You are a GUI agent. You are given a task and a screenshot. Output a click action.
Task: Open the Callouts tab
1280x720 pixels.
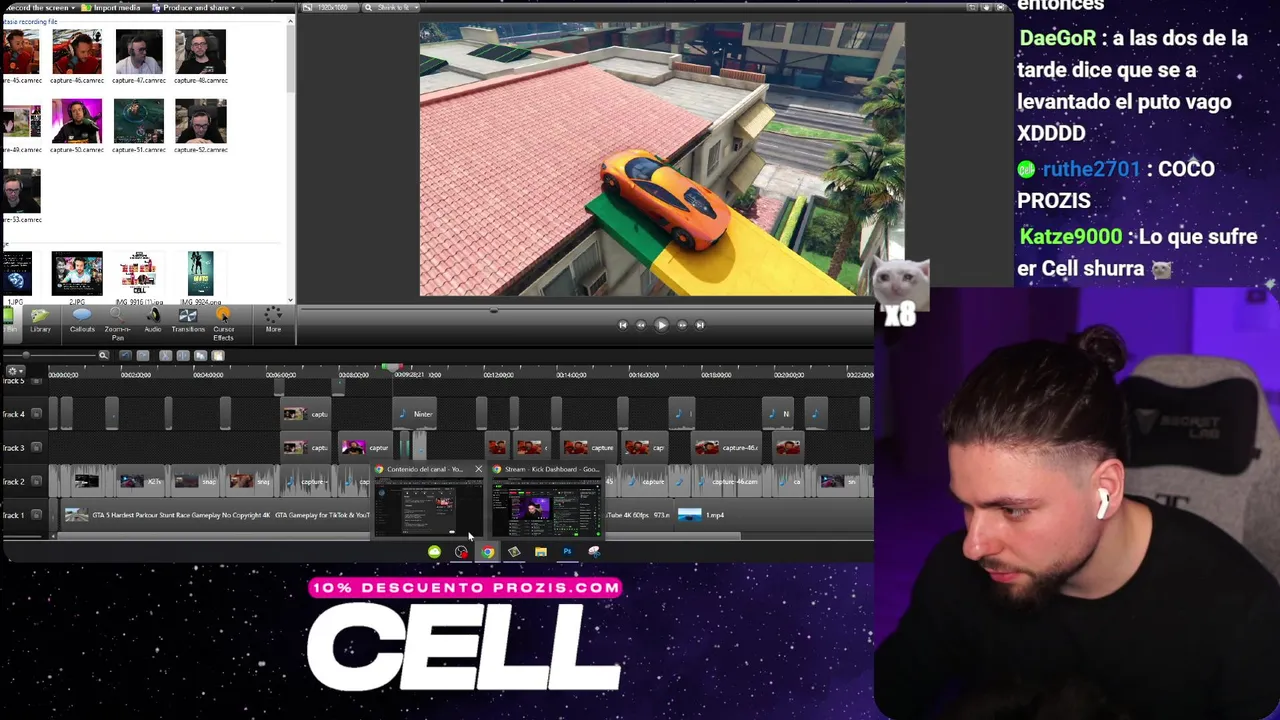click(x=82, y=320)
